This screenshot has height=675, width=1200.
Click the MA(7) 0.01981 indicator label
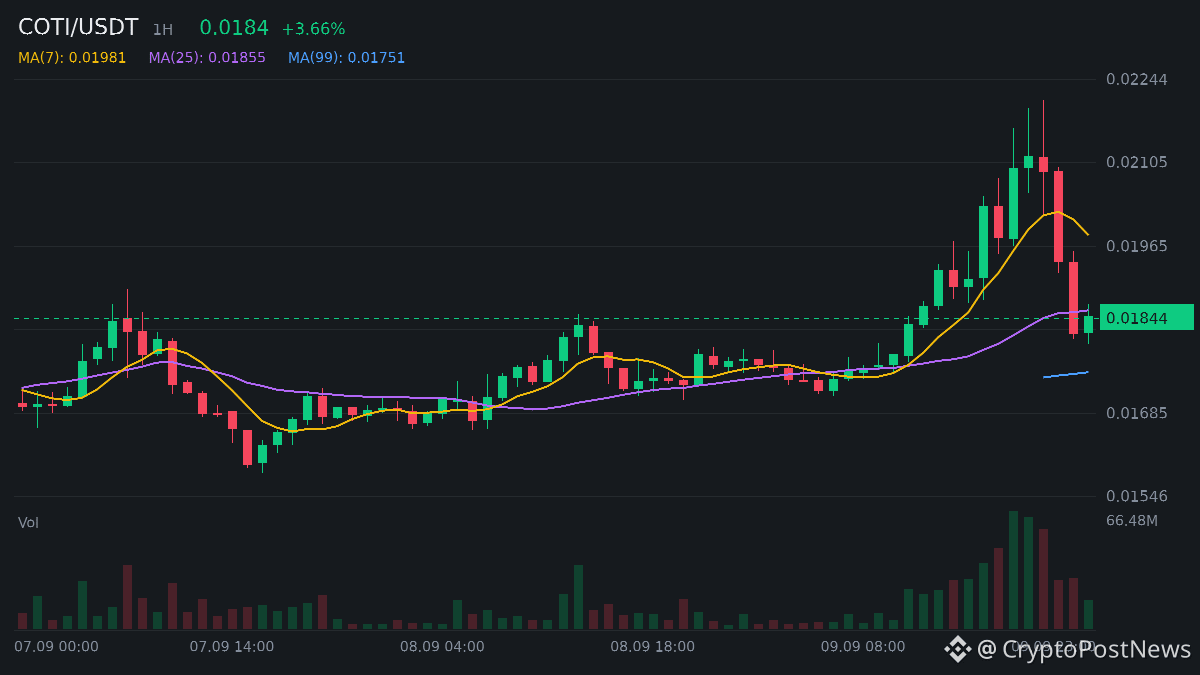pyautogui.click(x=72, y=58)
